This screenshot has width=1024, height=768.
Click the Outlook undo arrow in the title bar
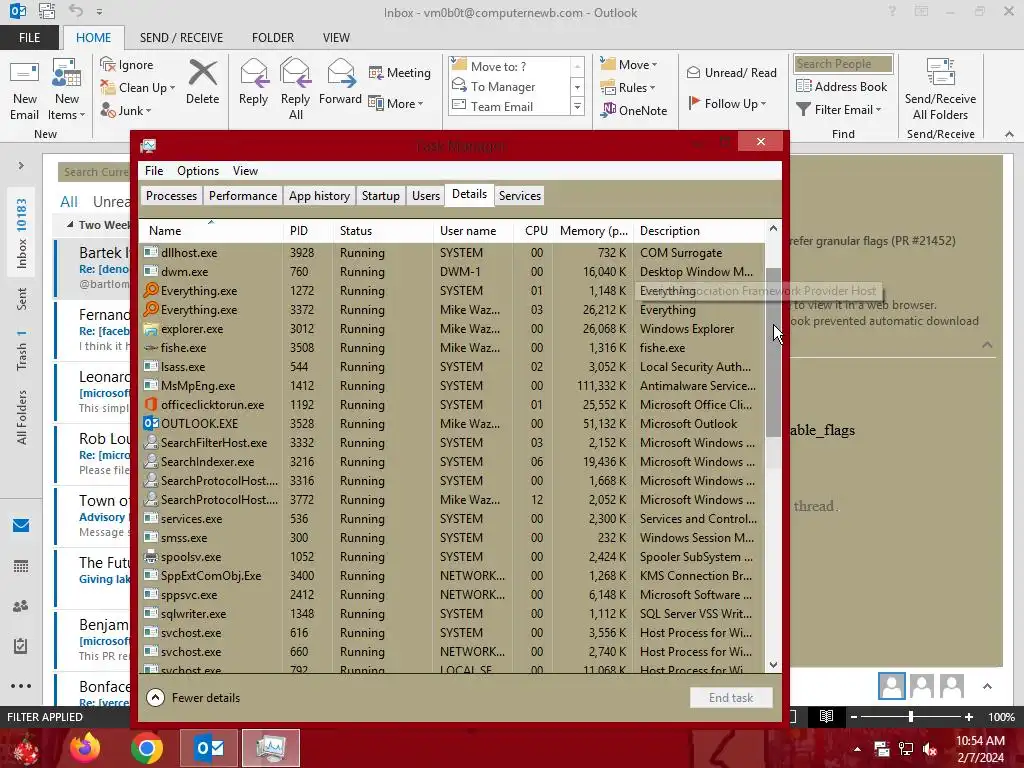76,11
